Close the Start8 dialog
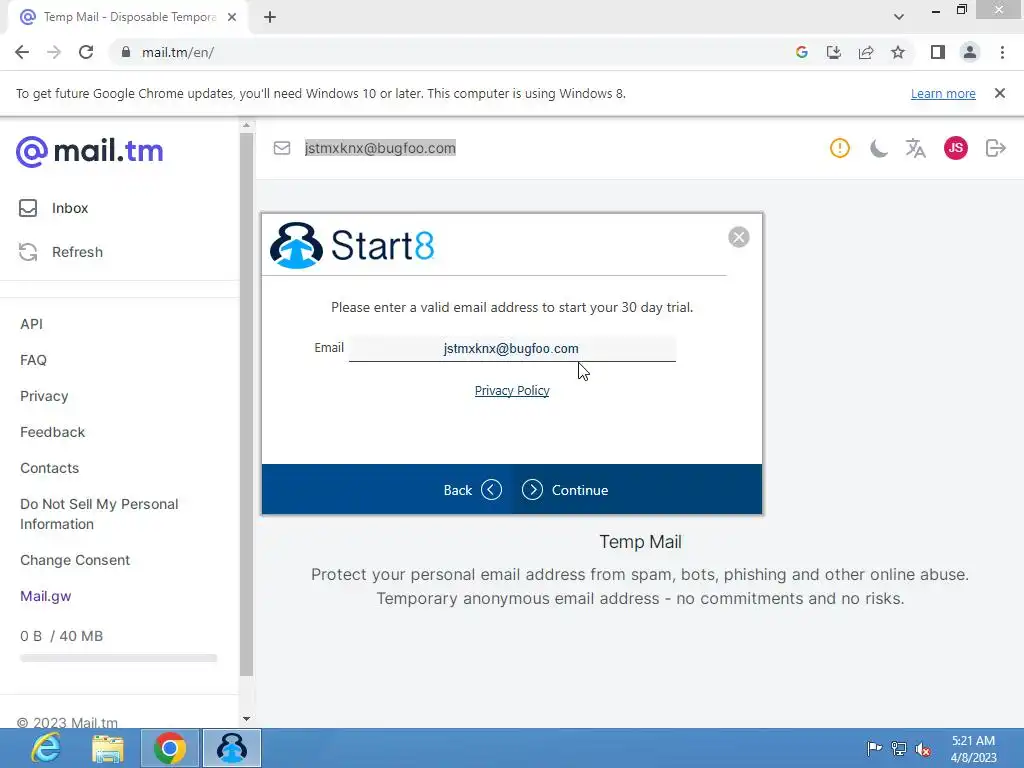The image size is (1024, 768). (739, 237)
